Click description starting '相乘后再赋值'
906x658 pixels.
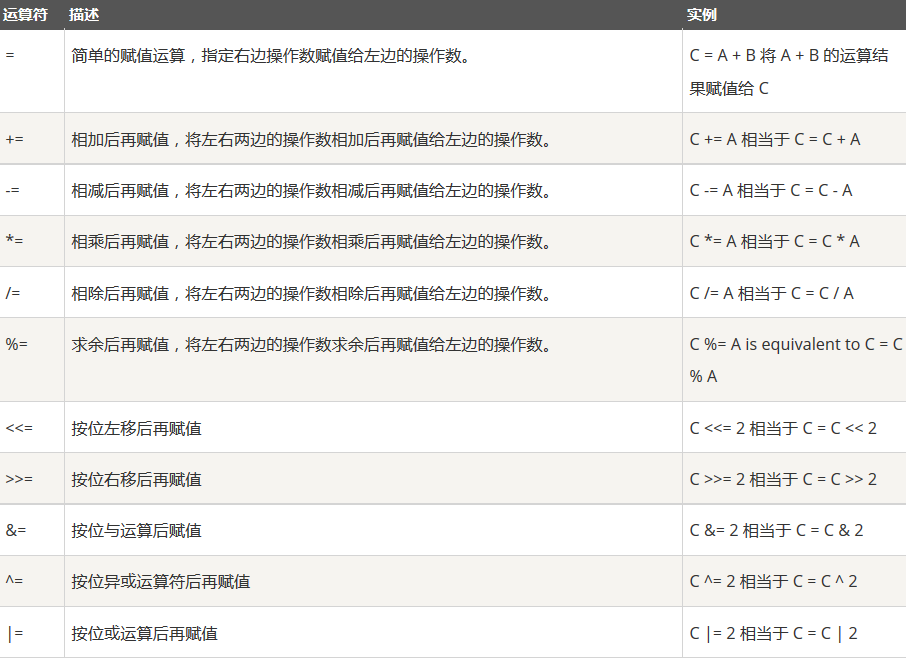click(312, 241)
